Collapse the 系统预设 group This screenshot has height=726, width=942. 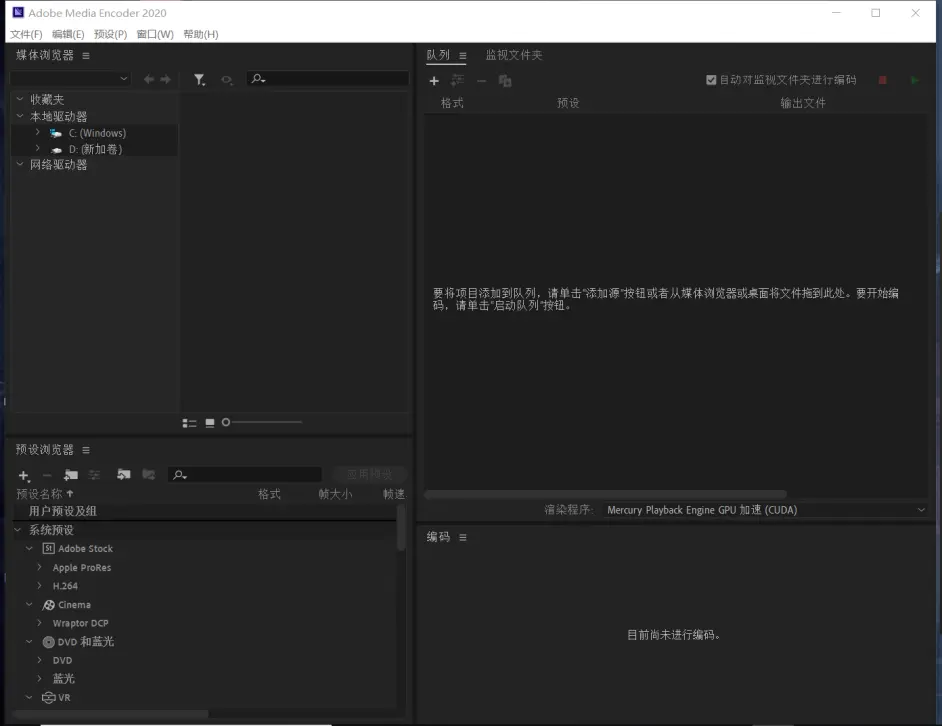pyautogui.click(x=18, y=529)
